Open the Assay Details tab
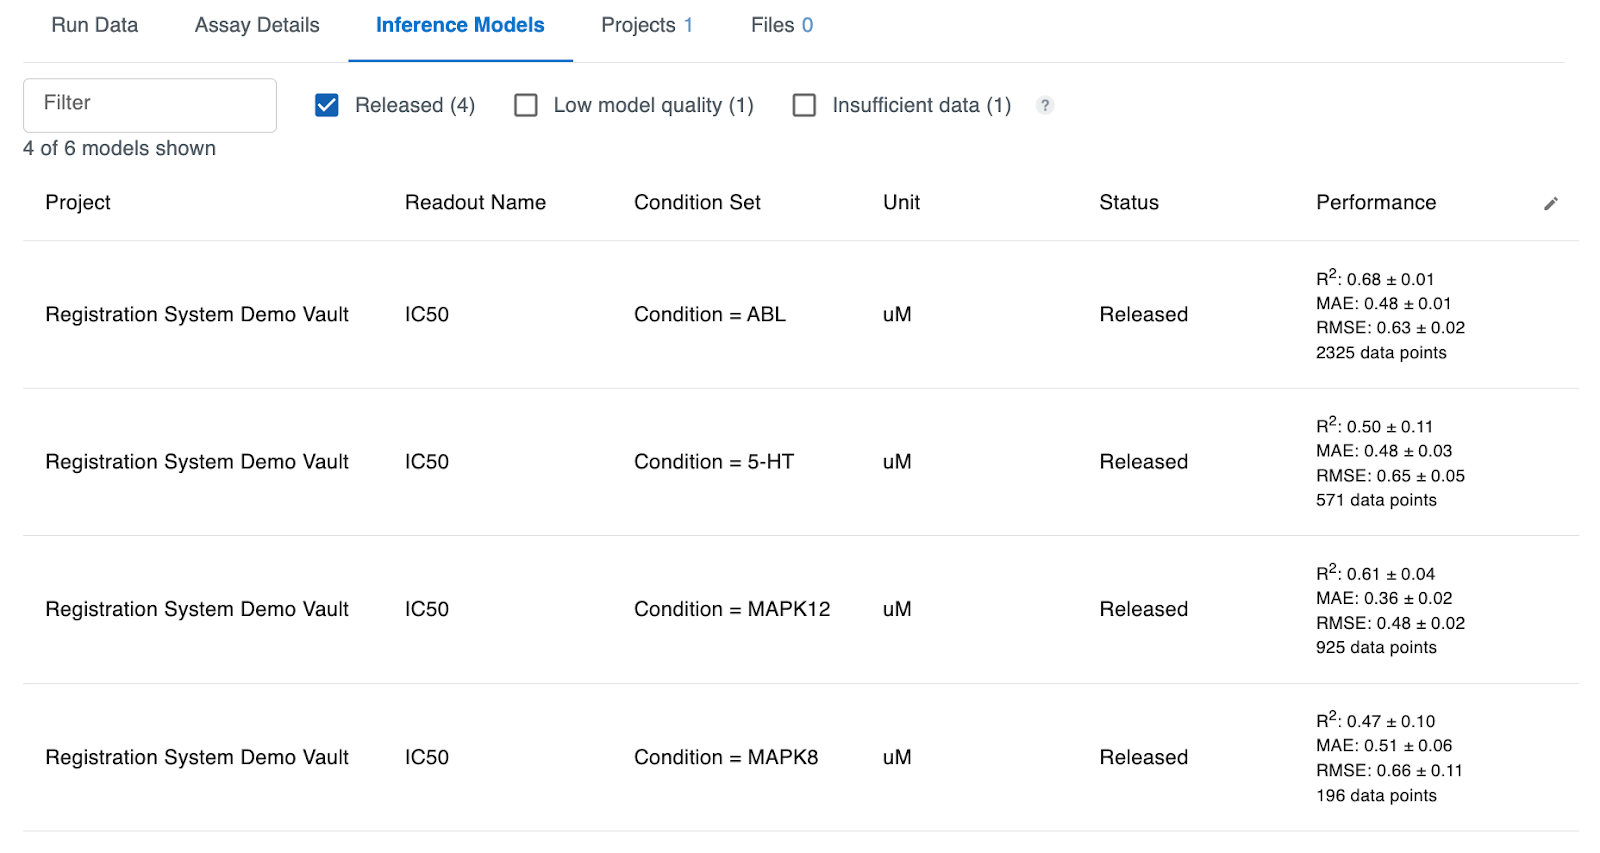The height and width of the screenshot is (853, 1600). tap(256, 25)
